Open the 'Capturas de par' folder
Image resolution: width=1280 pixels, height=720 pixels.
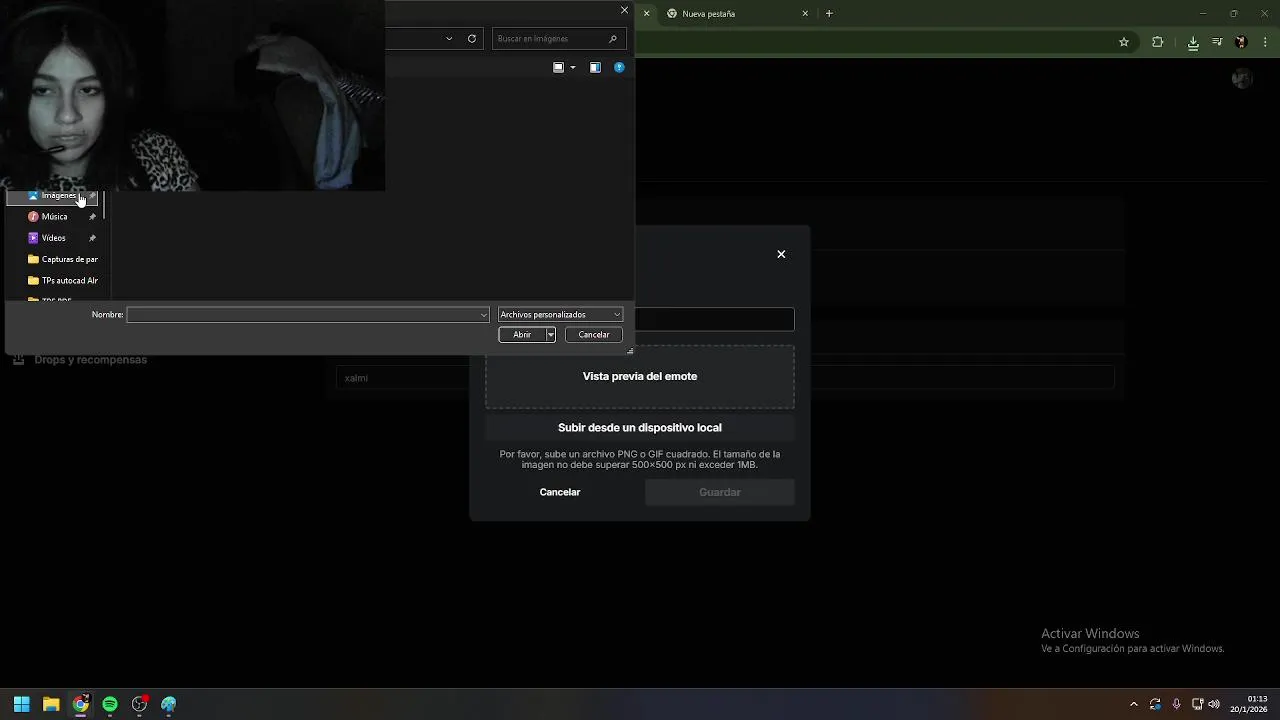coord(63,259)
